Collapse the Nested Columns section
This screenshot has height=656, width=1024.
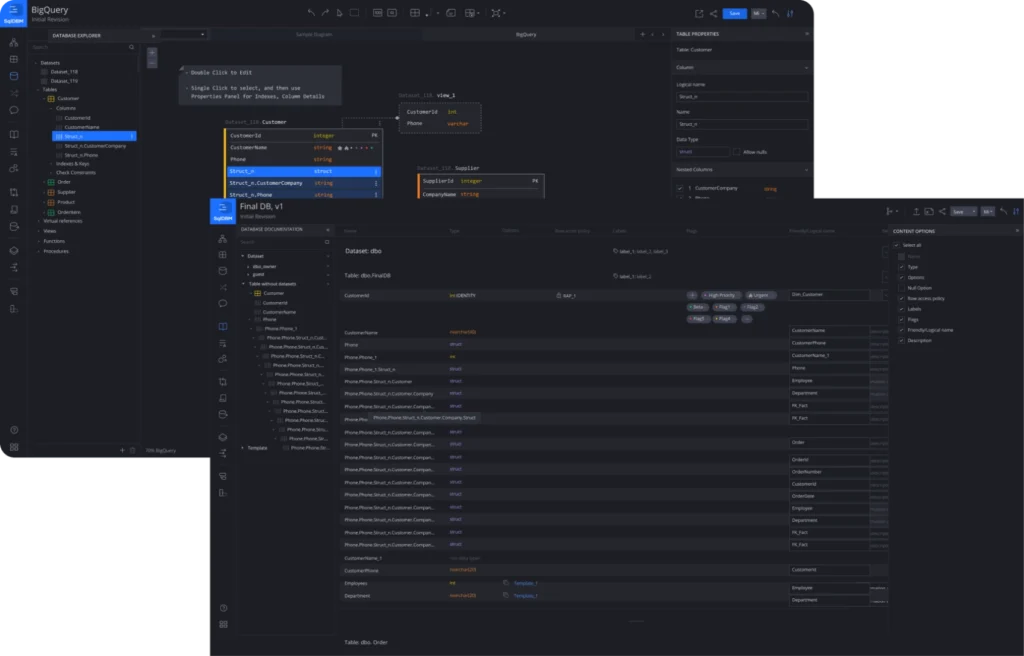coord(806,170)
